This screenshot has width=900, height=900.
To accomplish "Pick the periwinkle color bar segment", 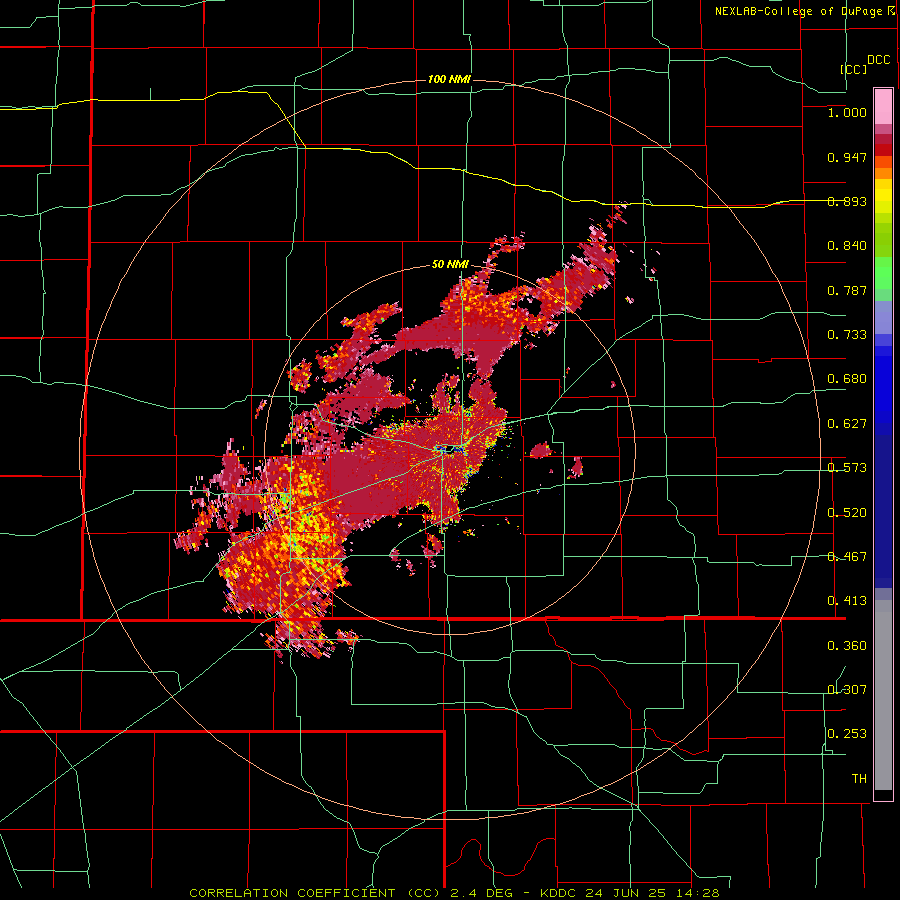I will [883, 317].
